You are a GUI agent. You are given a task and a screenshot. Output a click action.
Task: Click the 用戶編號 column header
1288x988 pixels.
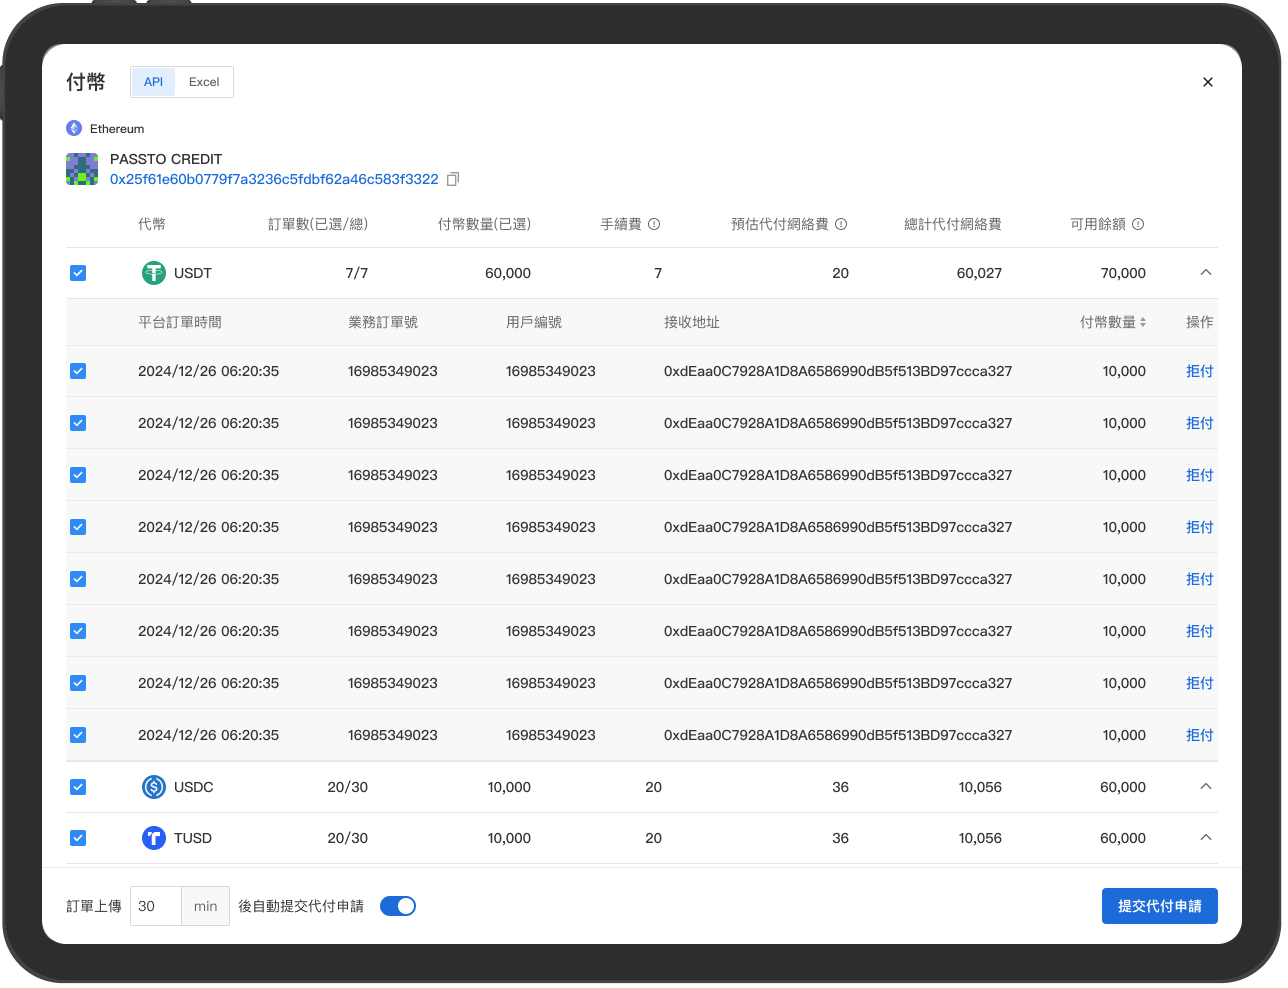click(x=534, y=322)
